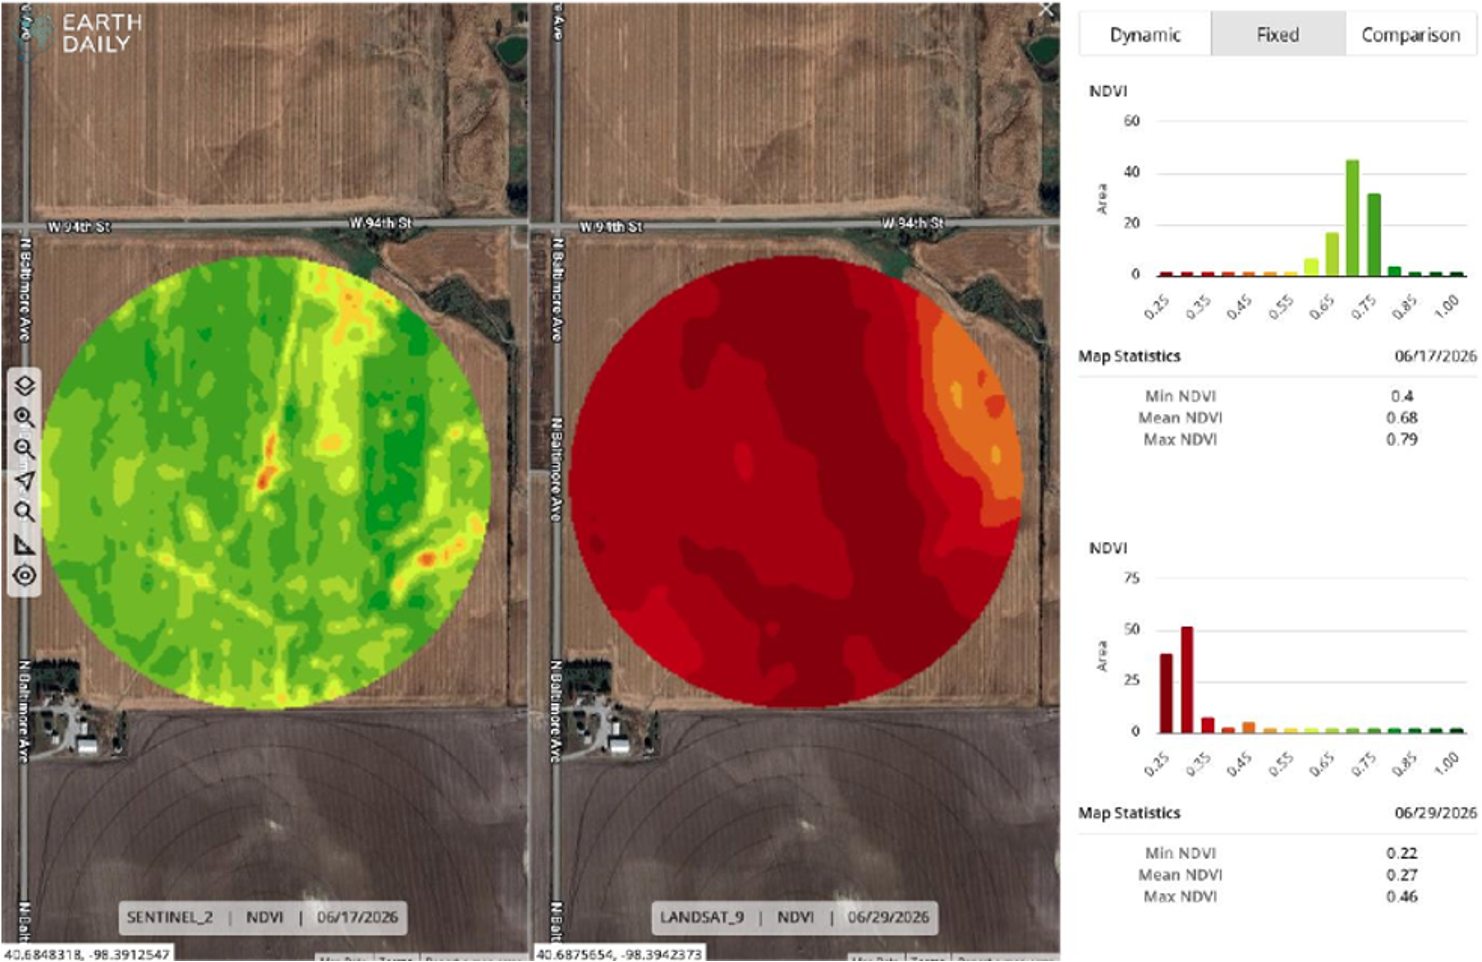Click the zoom out magnifier icon
The height and width of the screenshot is (962, 1482).
(x=25, y=449)
